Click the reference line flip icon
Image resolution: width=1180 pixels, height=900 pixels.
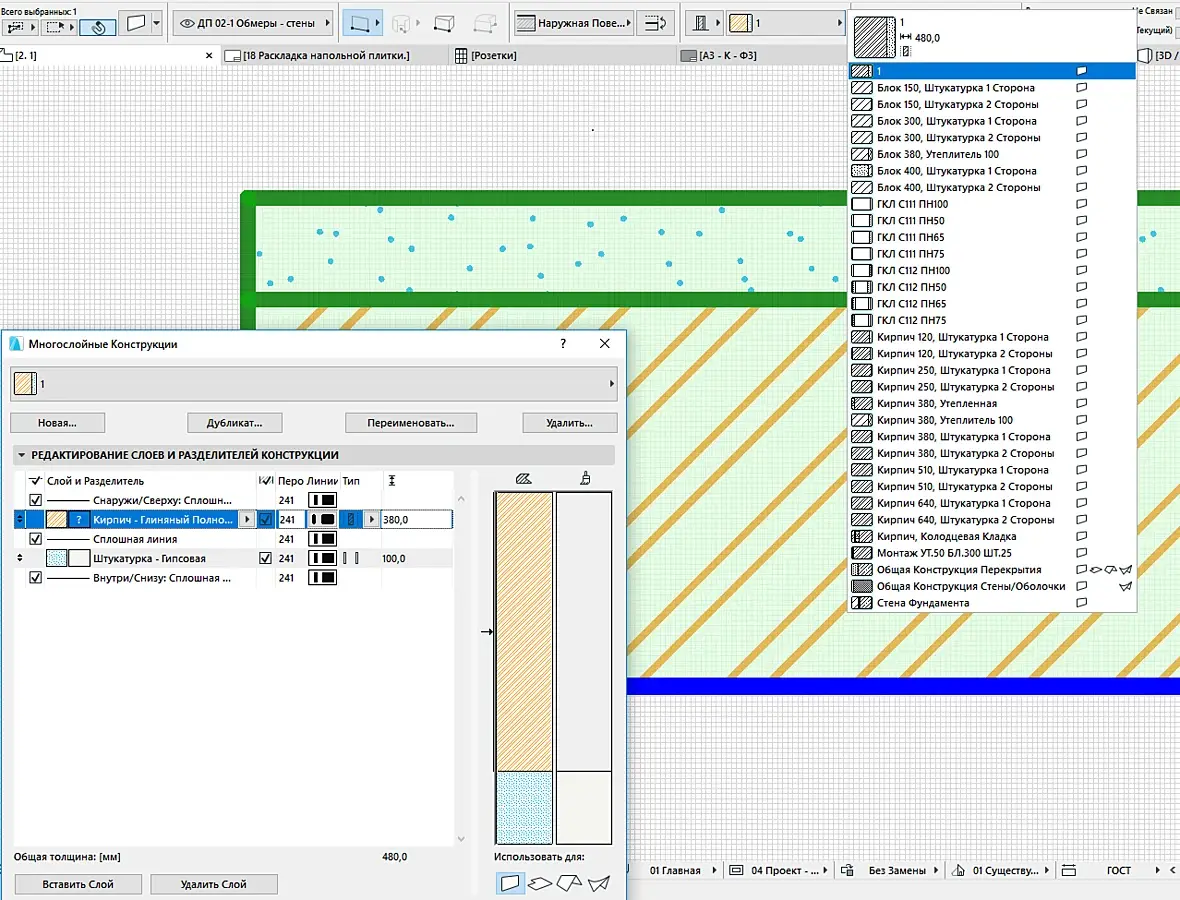coord(654,22)
